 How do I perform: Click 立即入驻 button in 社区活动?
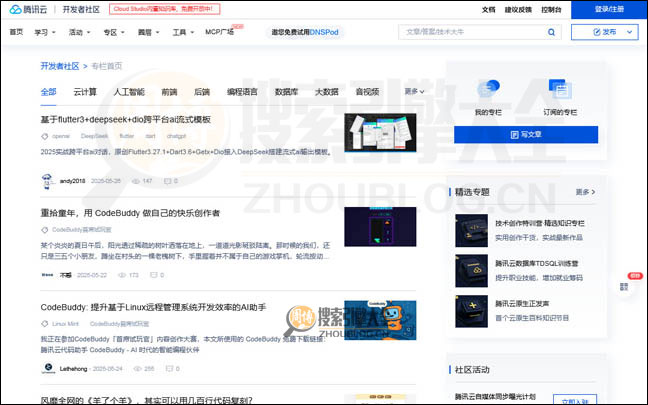pyautogui.click(x=575, y=400)
